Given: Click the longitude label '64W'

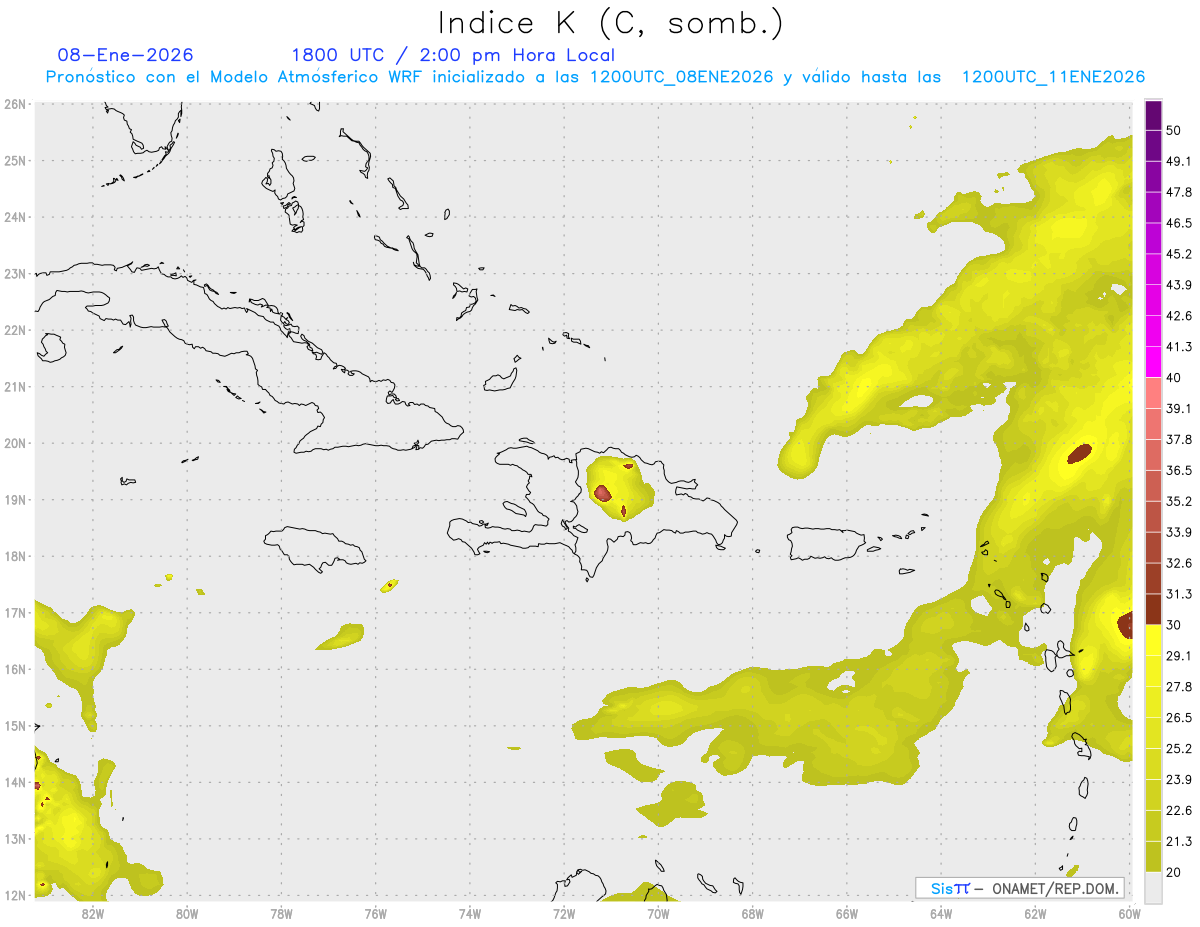Looking at the screenshot, I should 941,913.
